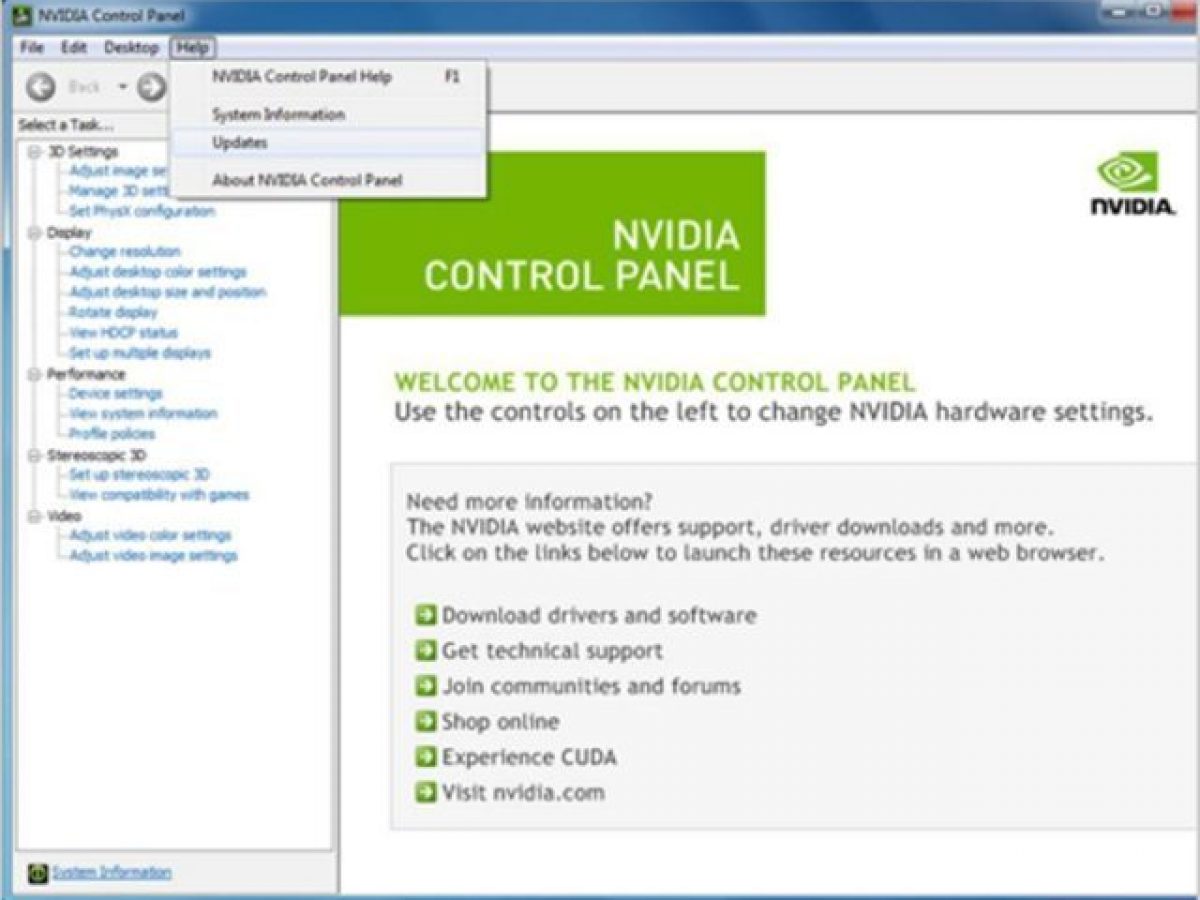Click the green arrow beside Get technical support
Viewport: 1200px width, 900px height.
[426, 651]
